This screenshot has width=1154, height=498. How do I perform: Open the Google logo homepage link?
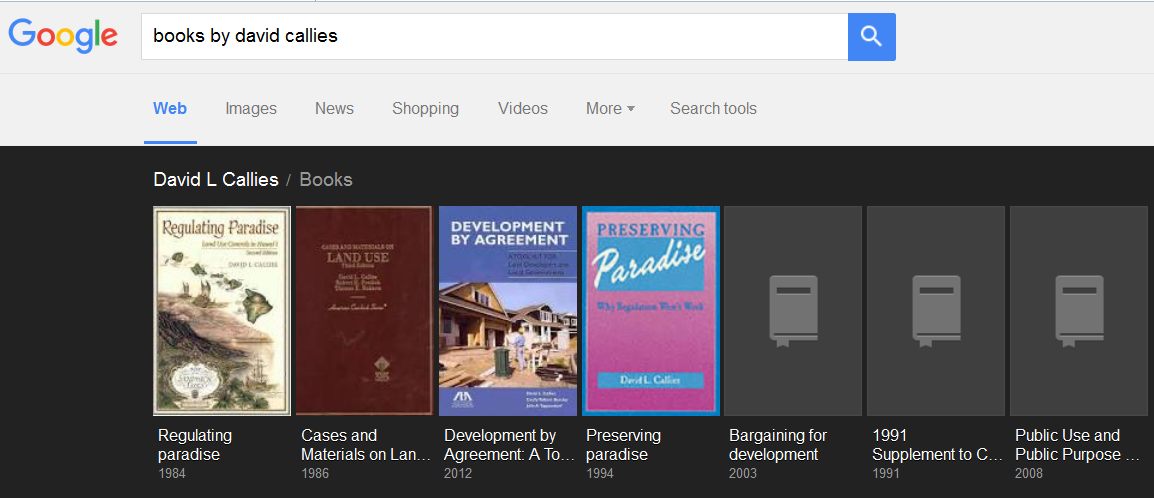[x=63, y=36]
